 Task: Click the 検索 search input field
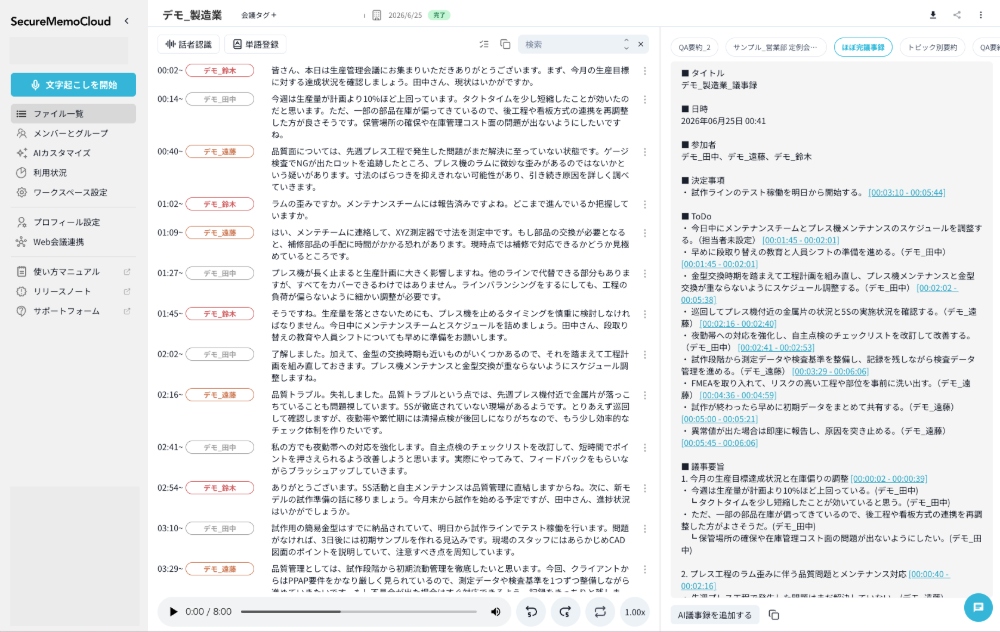coord(571,44)
